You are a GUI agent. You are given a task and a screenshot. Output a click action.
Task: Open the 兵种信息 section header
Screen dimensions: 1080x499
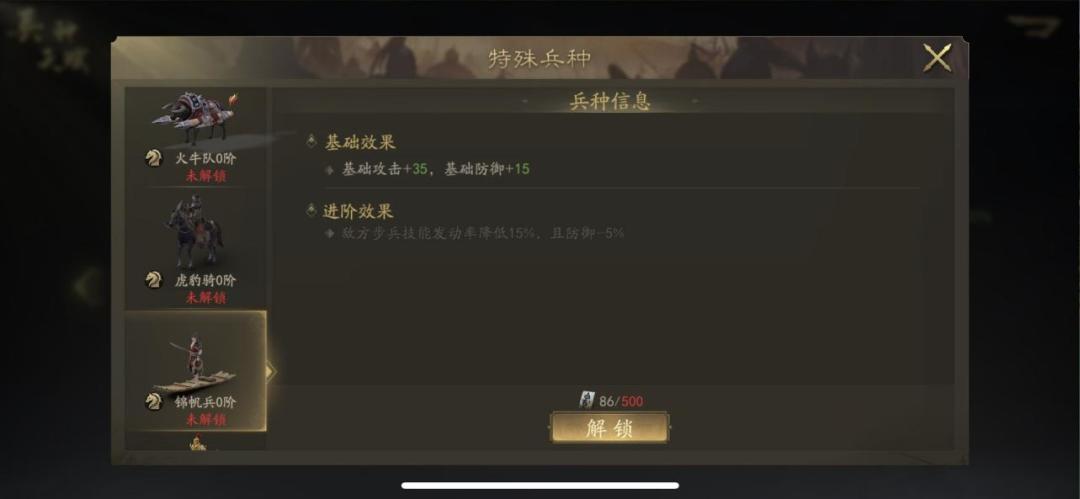click(x=610, y=101)
